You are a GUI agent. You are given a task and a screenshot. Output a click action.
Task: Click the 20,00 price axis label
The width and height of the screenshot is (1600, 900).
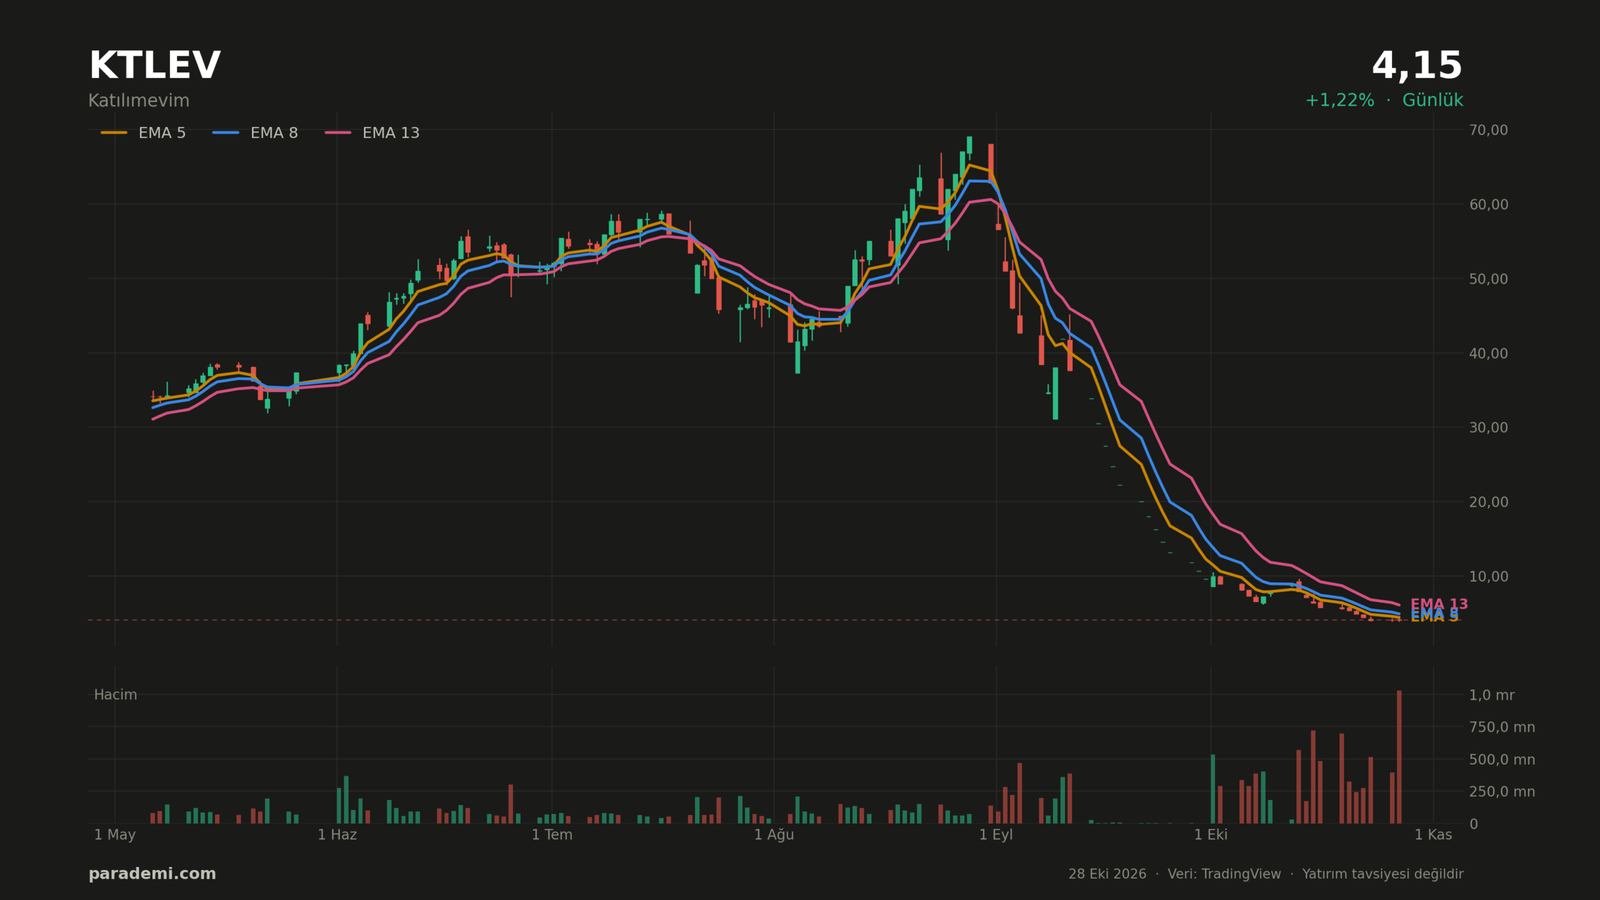pyautogui.click(x=1489, y=502)
